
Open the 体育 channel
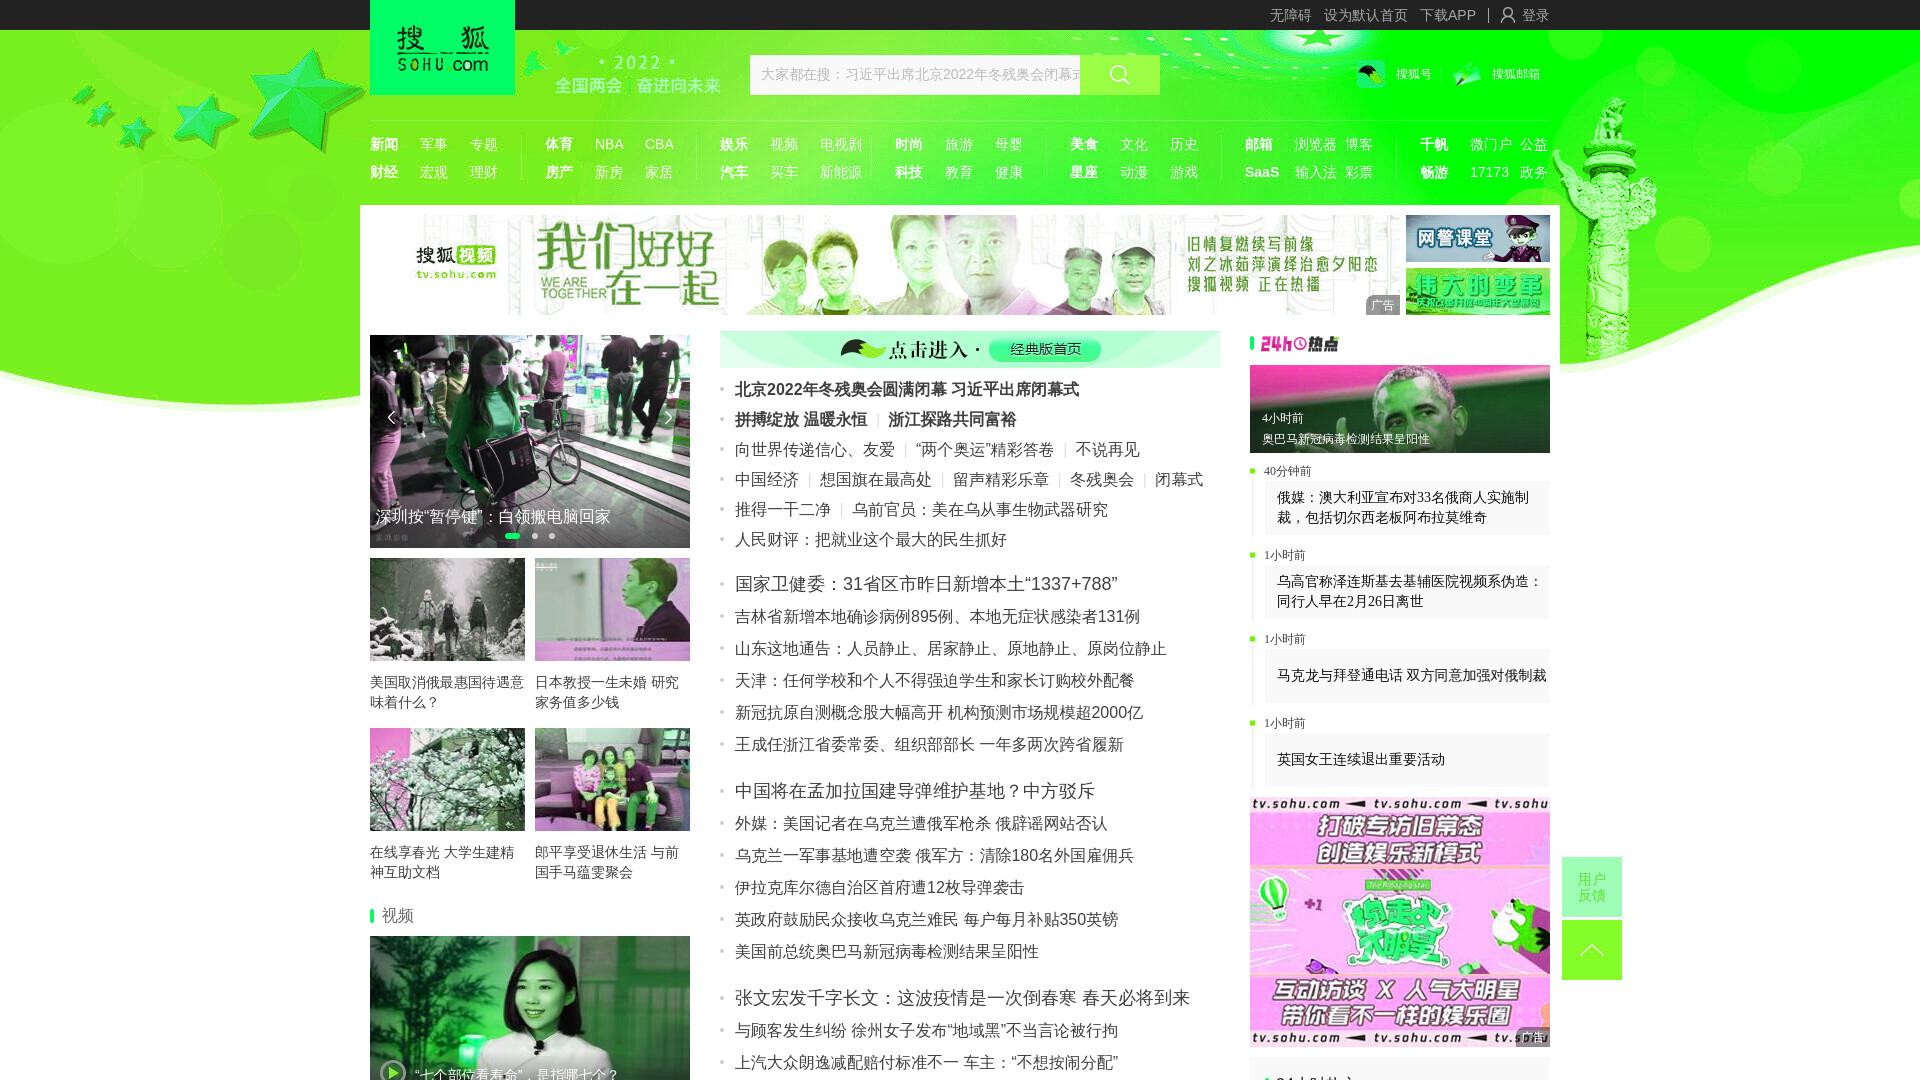coord(559,144)
